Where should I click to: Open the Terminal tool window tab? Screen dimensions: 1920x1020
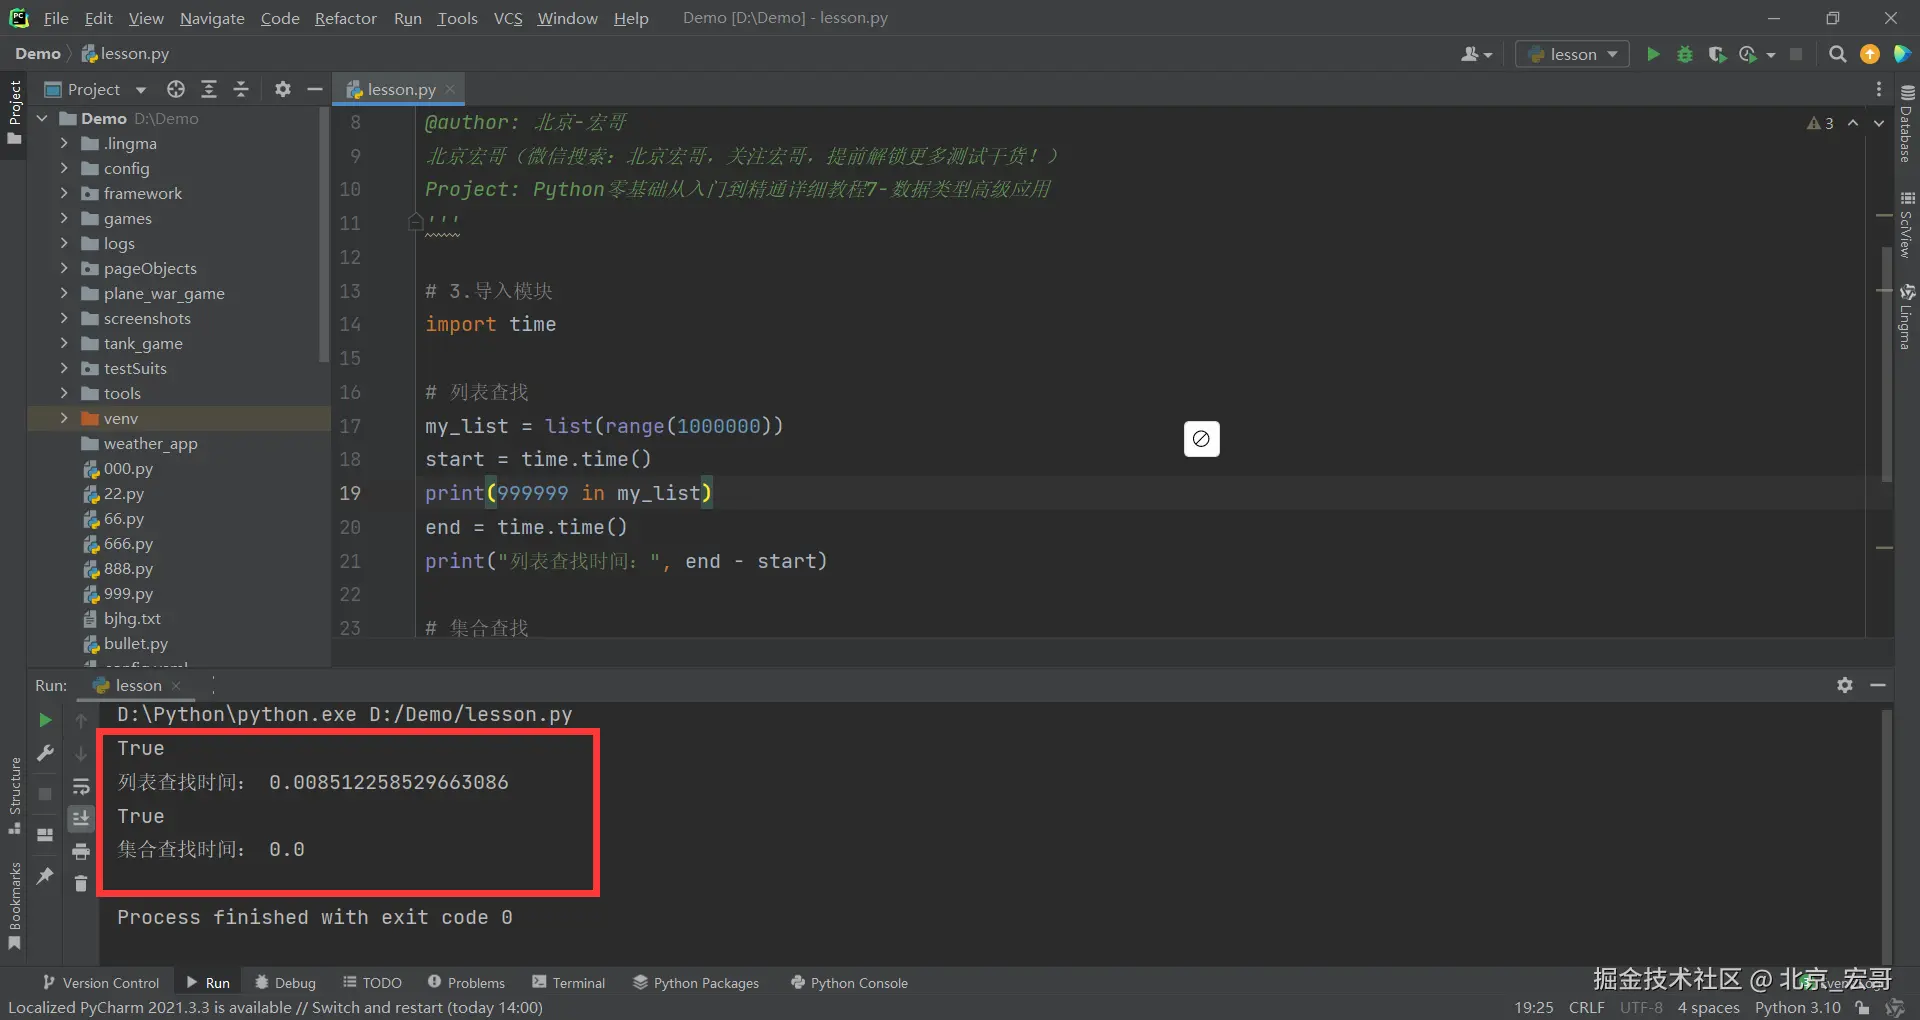tap(569, 983)
